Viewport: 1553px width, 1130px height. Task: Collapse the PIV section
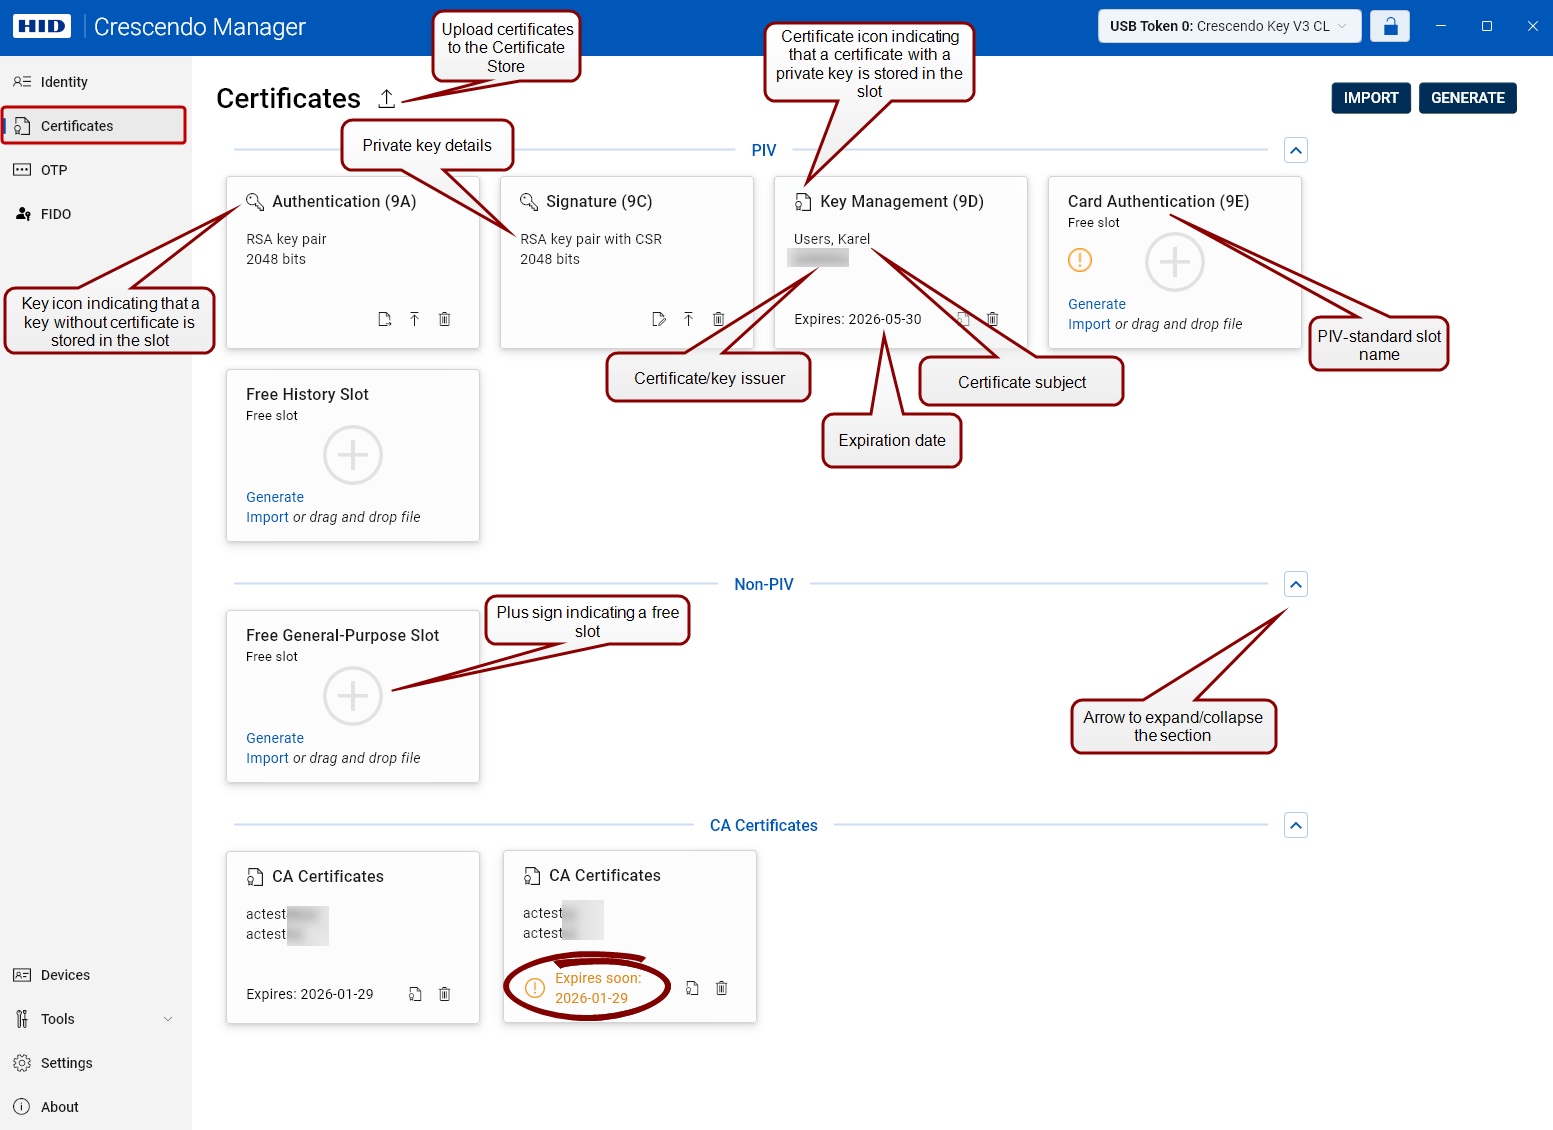[1295, 151]
